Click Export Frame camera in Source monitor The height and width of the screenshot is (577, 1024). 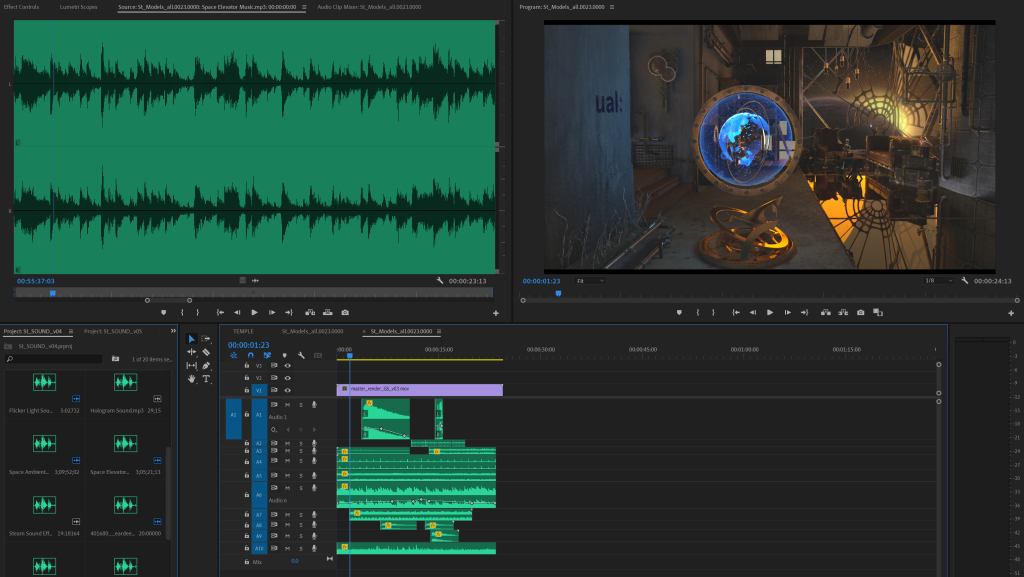pyautogui.click(x=345, y=313)
